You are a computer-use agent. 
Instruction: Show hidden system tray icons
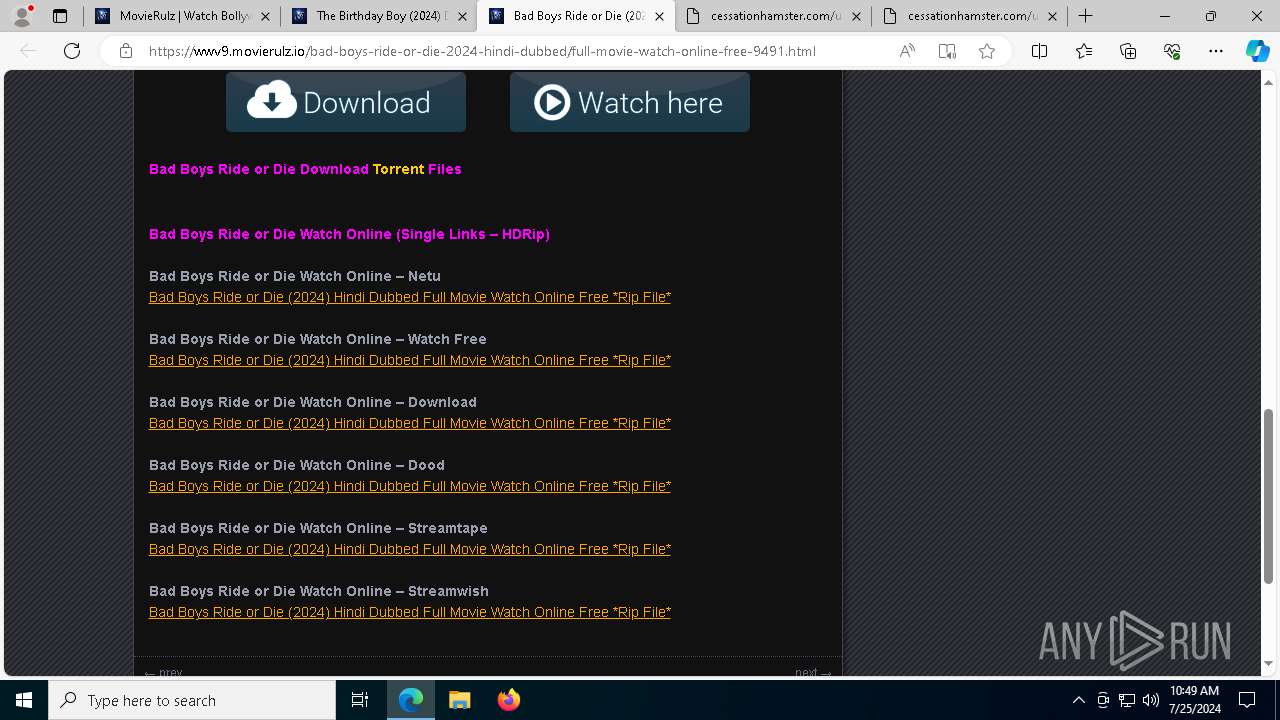click(1079, 700)
